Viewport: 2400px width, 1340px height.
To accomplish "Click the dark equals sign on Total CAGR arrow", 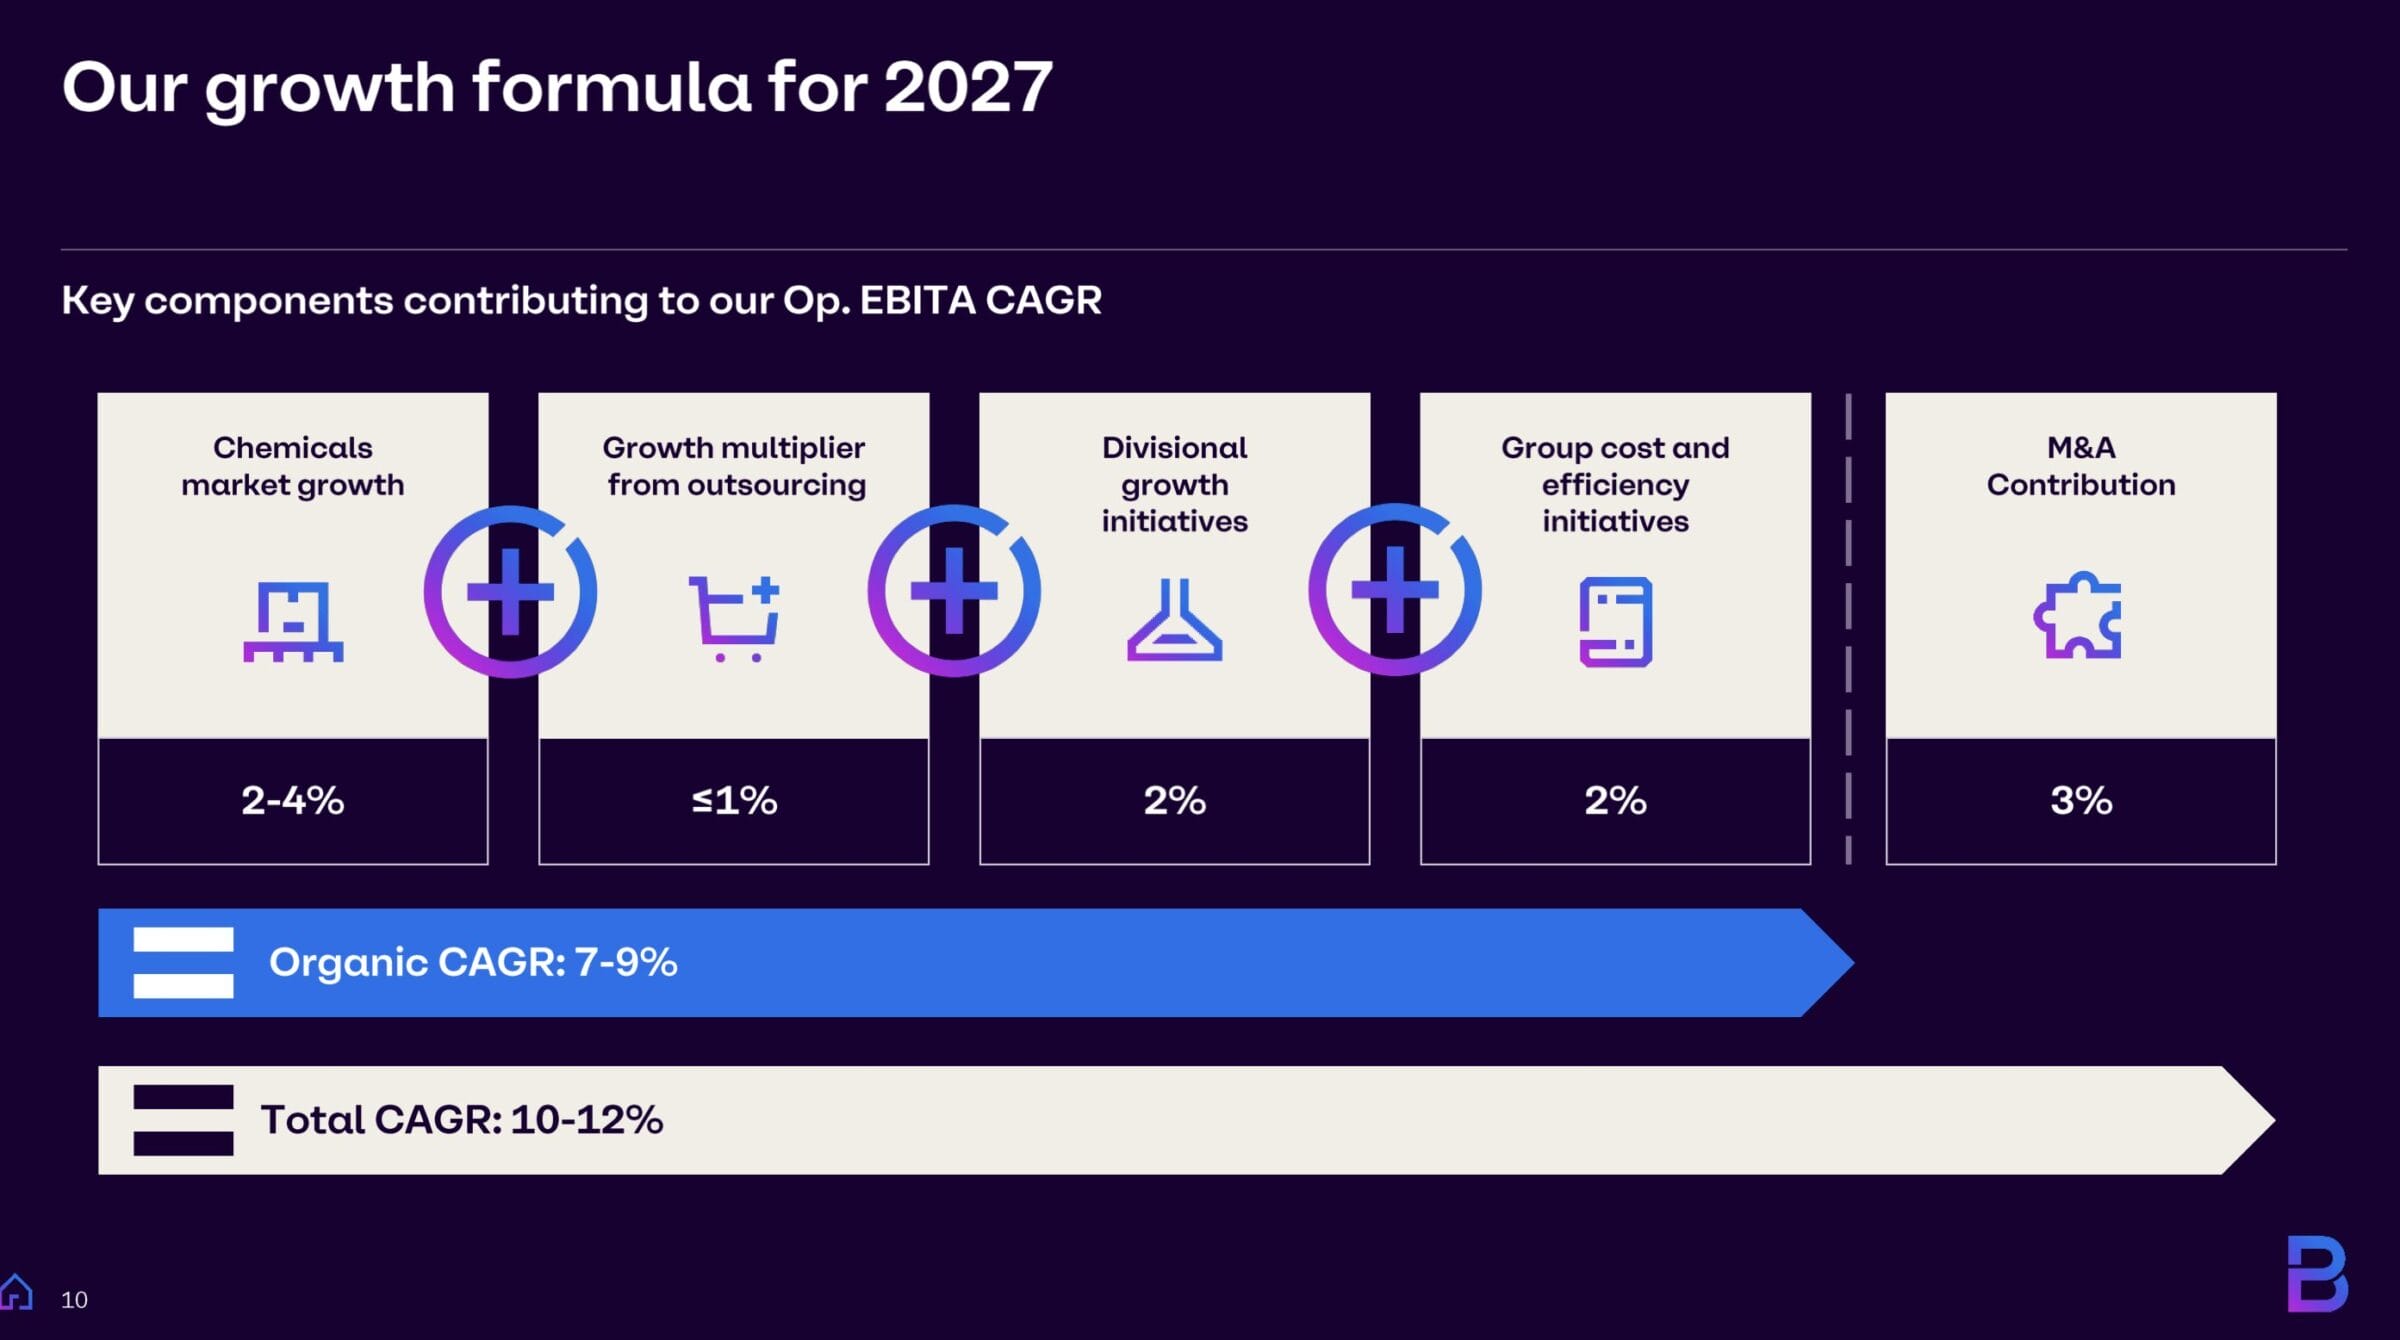I will click(x=183, y=1120).
